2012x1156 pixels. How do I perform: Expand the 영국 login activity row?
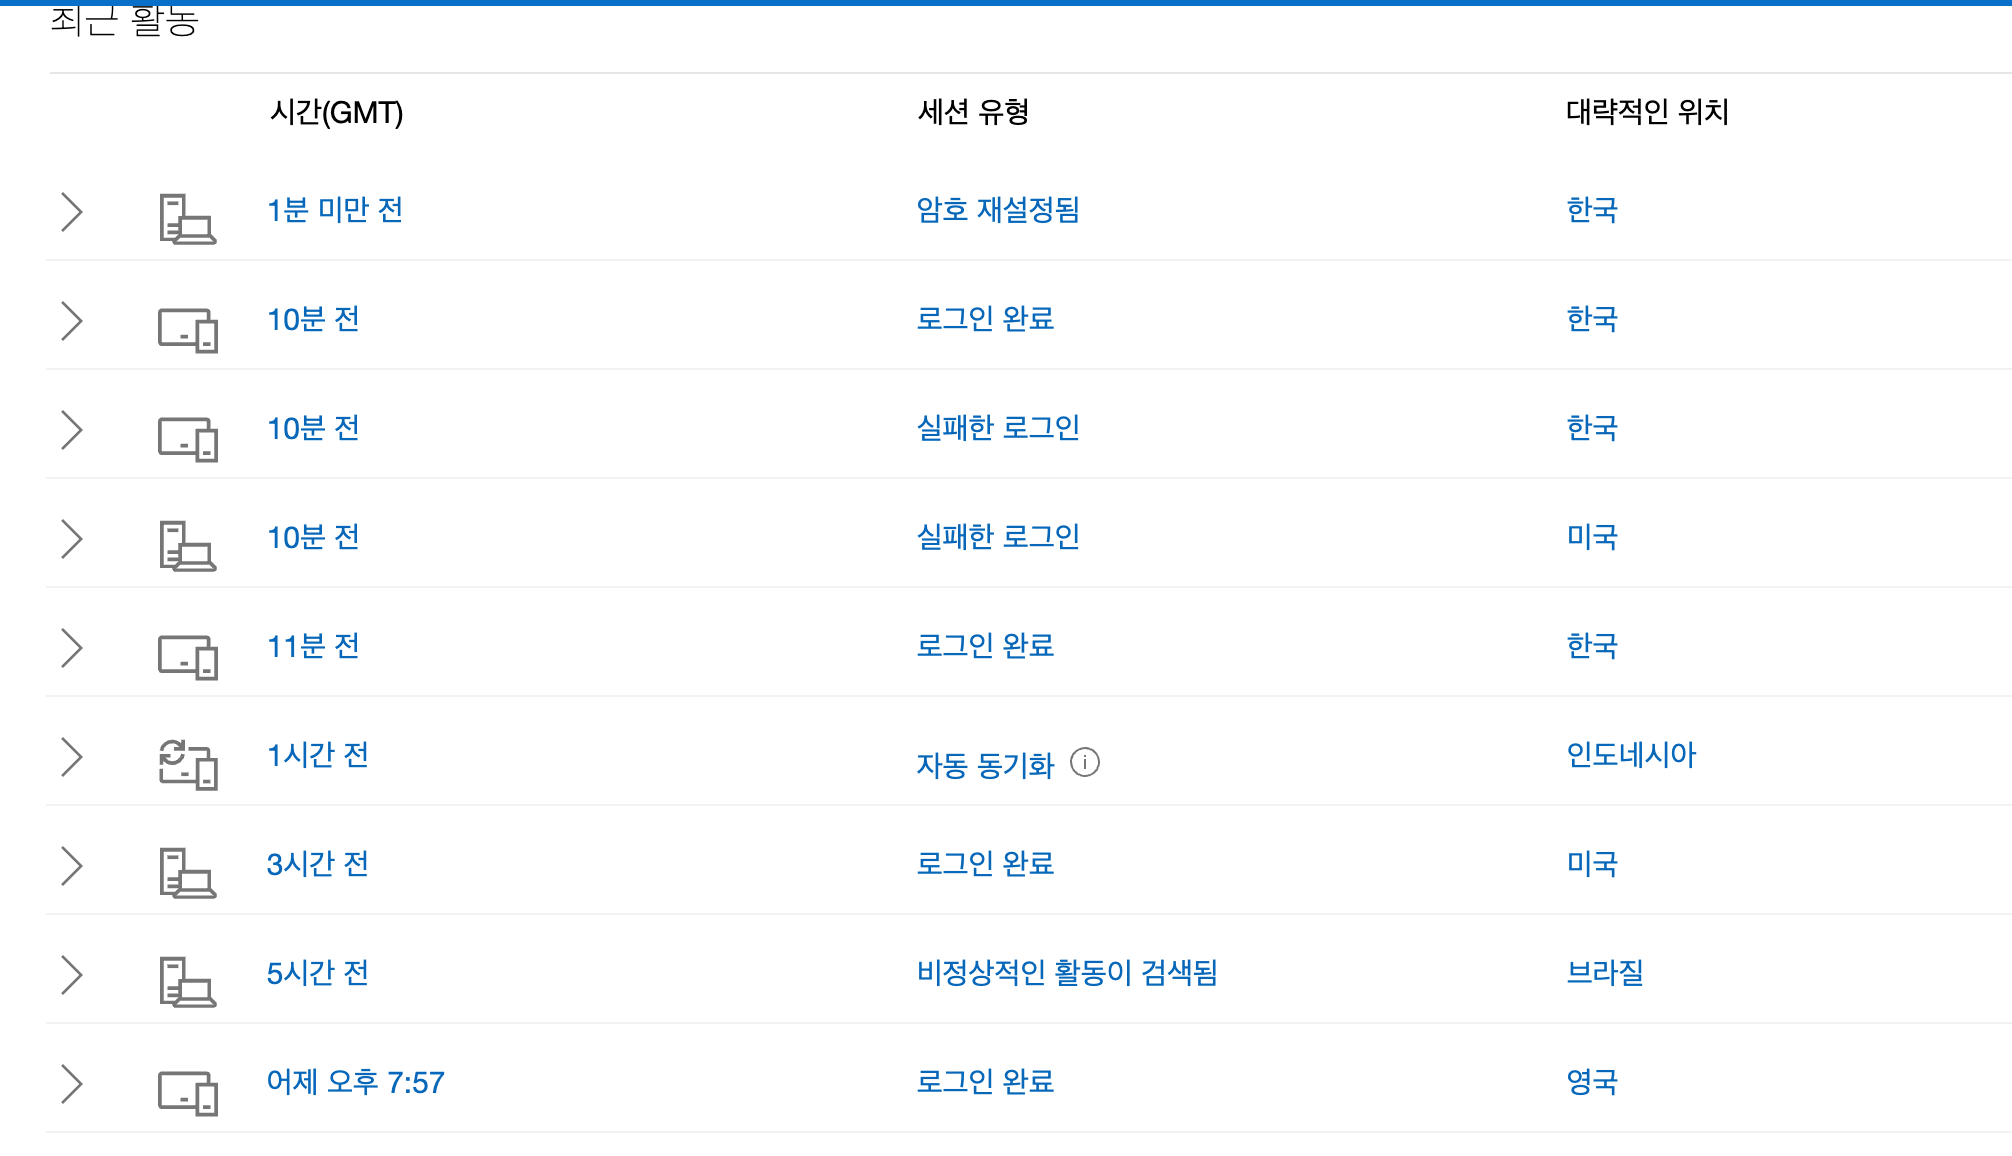70,1082
